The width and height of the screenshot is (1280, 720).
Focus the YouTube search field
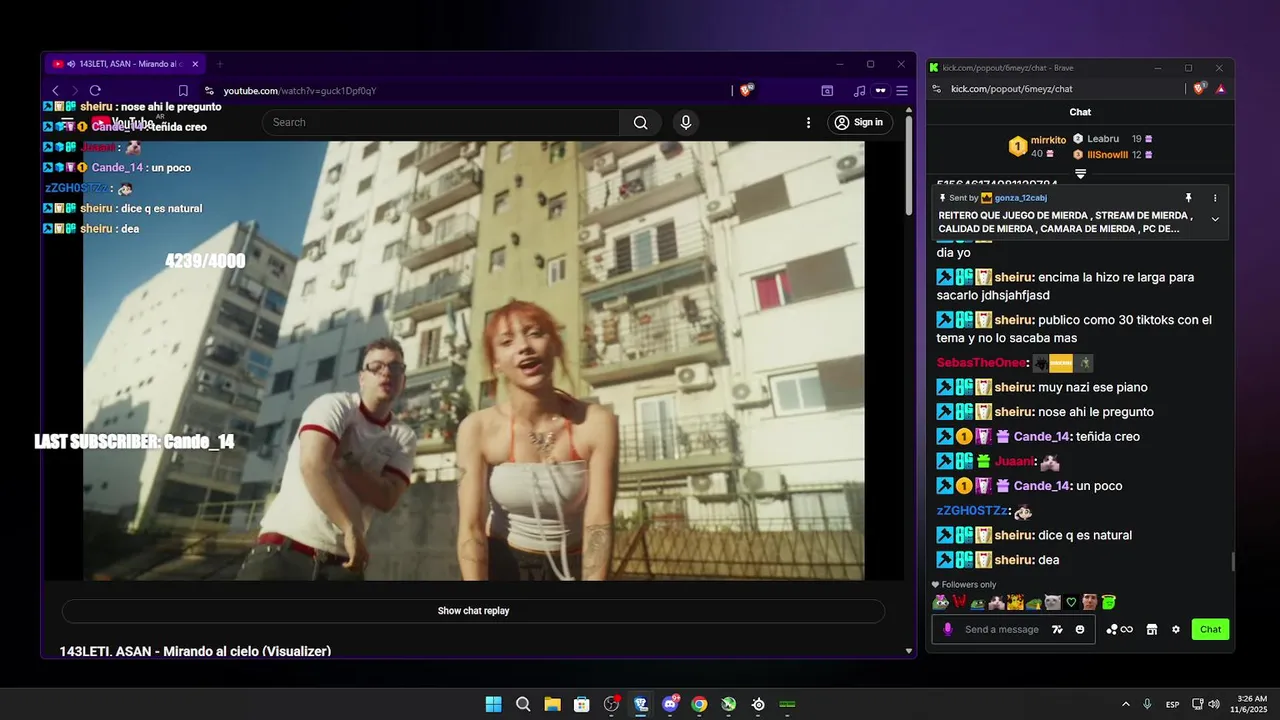pyautogui.click(x=441, y=122)
